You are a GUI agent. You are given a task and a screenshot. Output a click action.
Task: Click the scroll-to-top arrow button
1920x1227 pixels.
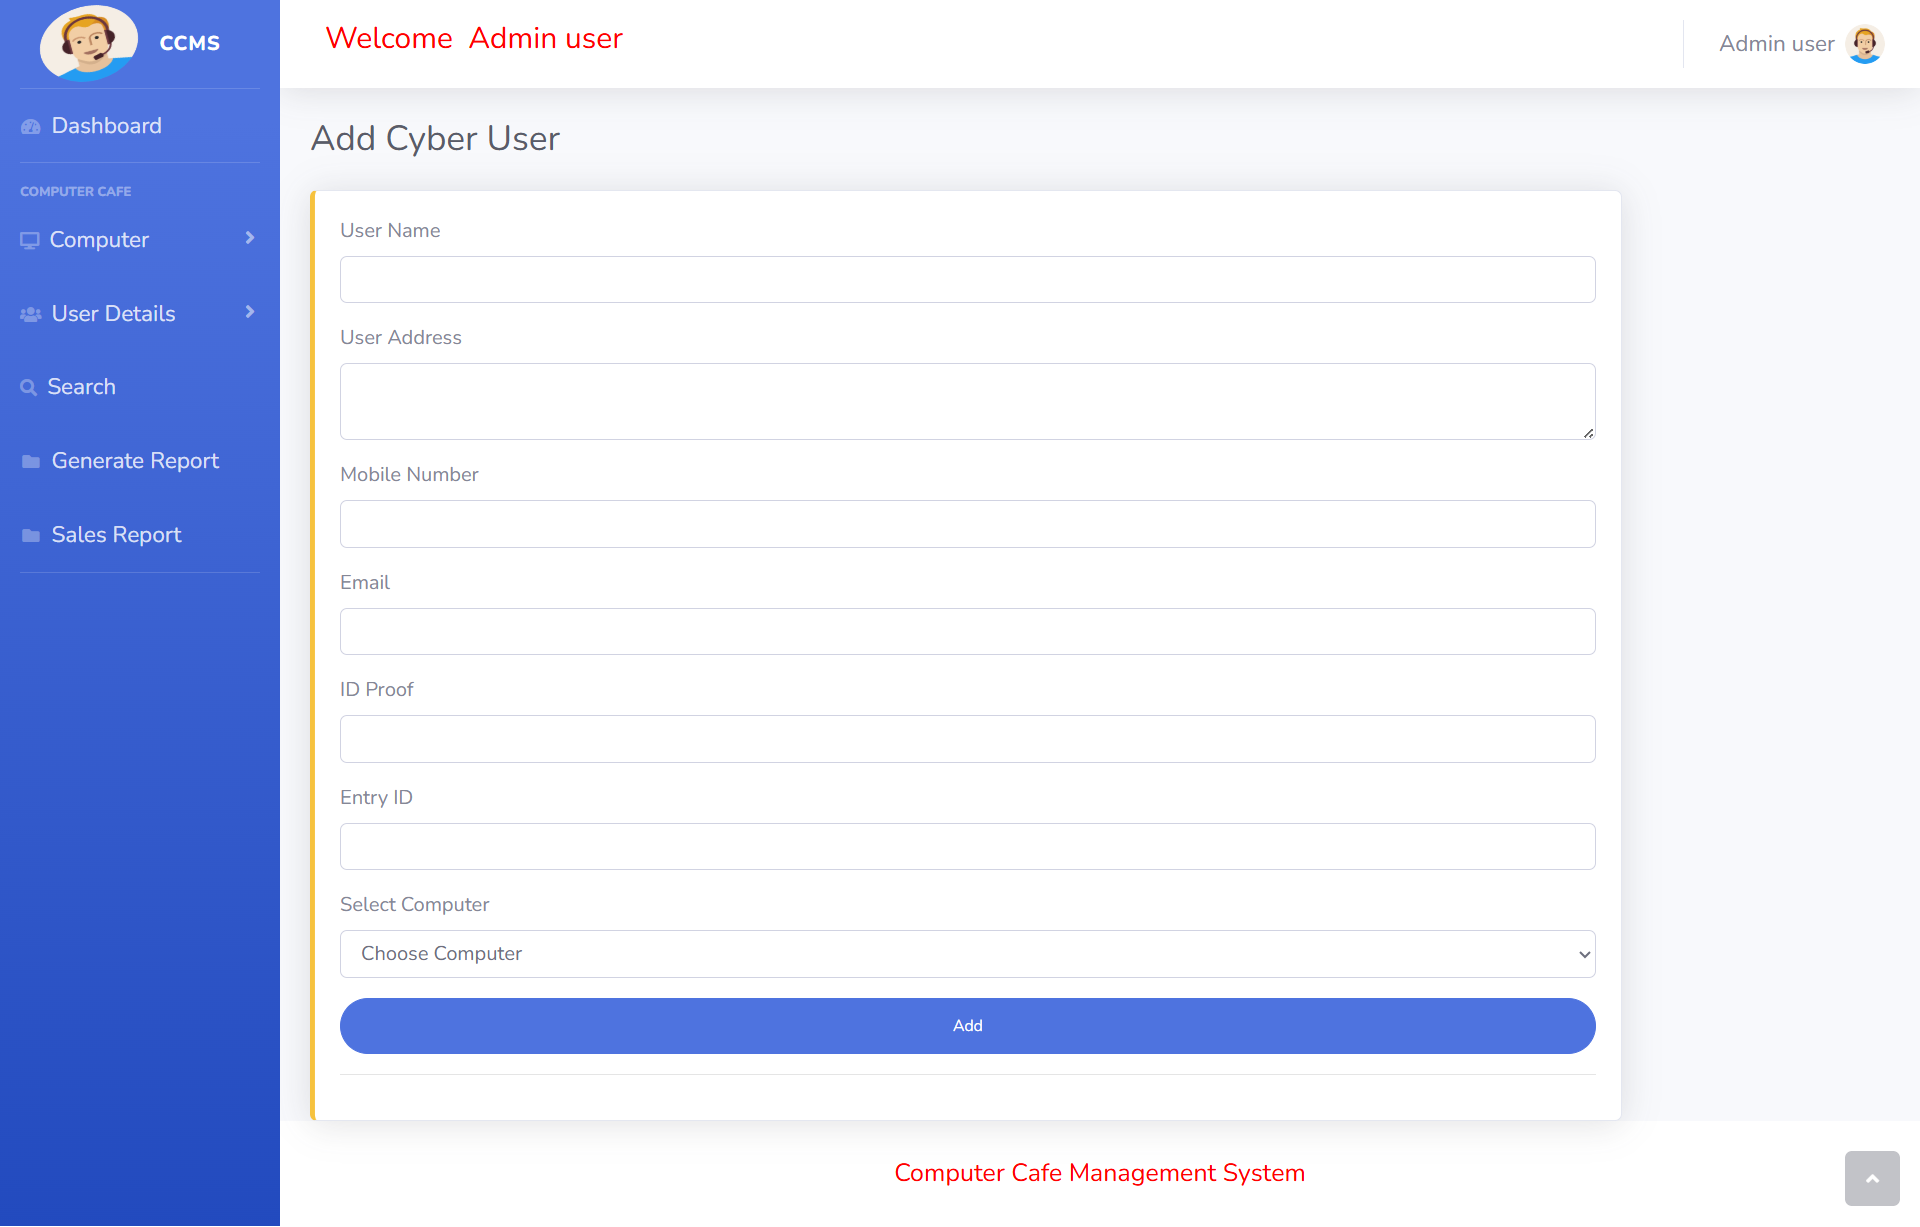(1872, 1179)
